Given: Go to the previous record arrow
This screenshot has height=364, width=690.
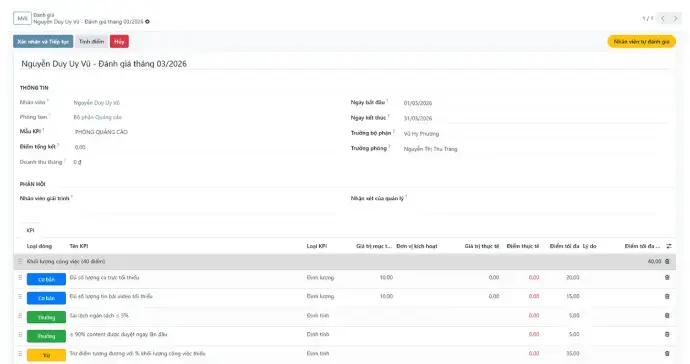Looking at the screenshot, I should tap(663, 18).
